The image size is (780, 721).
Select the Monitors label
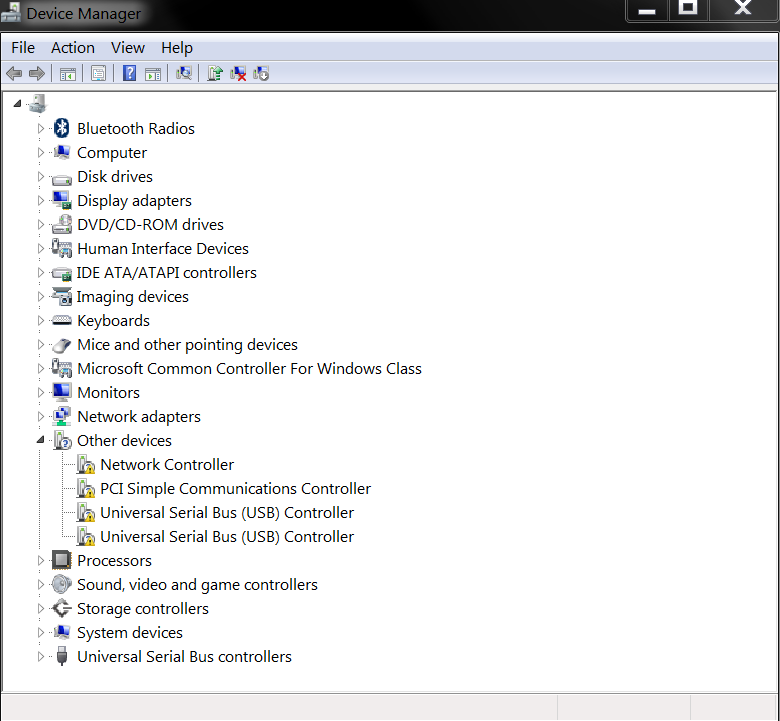point(108,393)
